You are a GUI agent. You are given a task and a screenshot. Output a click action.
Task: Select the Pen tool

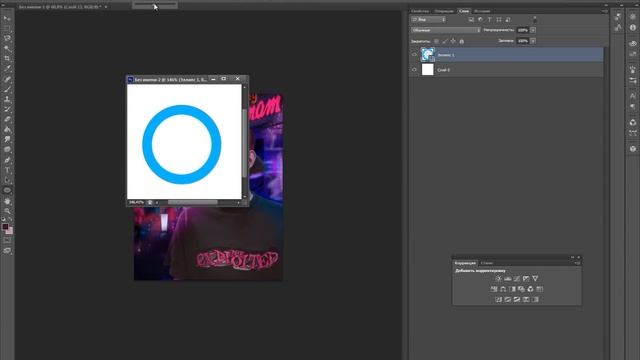click(x=7, y=160)
